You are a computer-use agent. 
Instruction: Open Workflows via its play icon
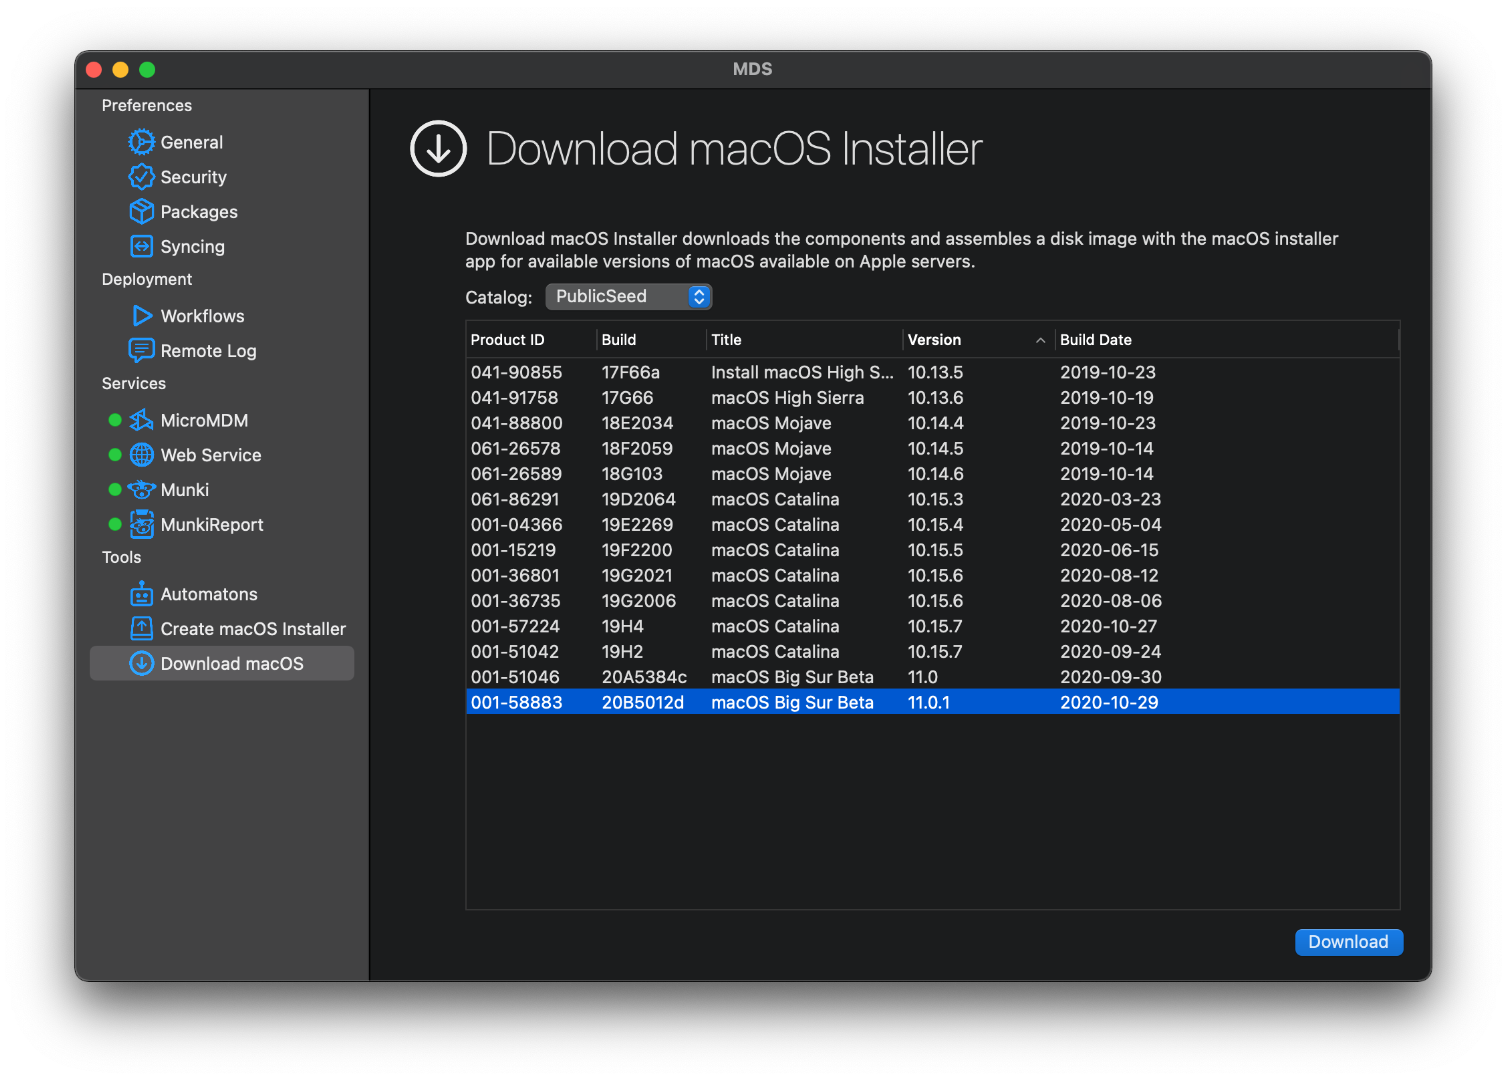tap(142, 316)
